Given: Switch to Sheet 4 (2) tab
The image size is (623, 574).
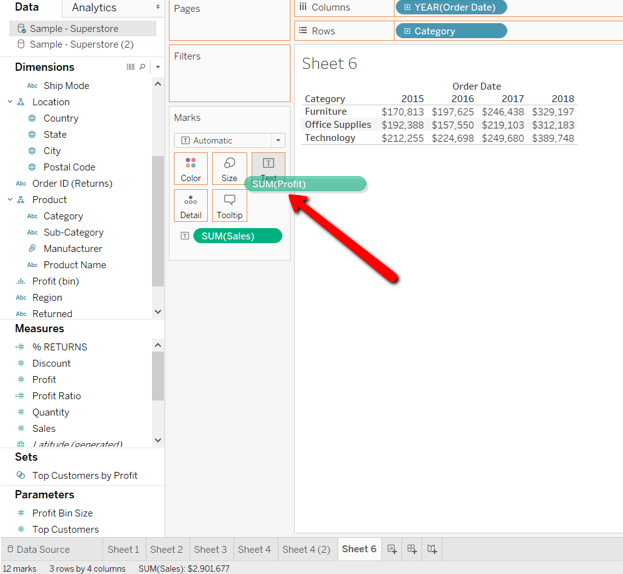Looking at the screenshot, I should [306, 549].
